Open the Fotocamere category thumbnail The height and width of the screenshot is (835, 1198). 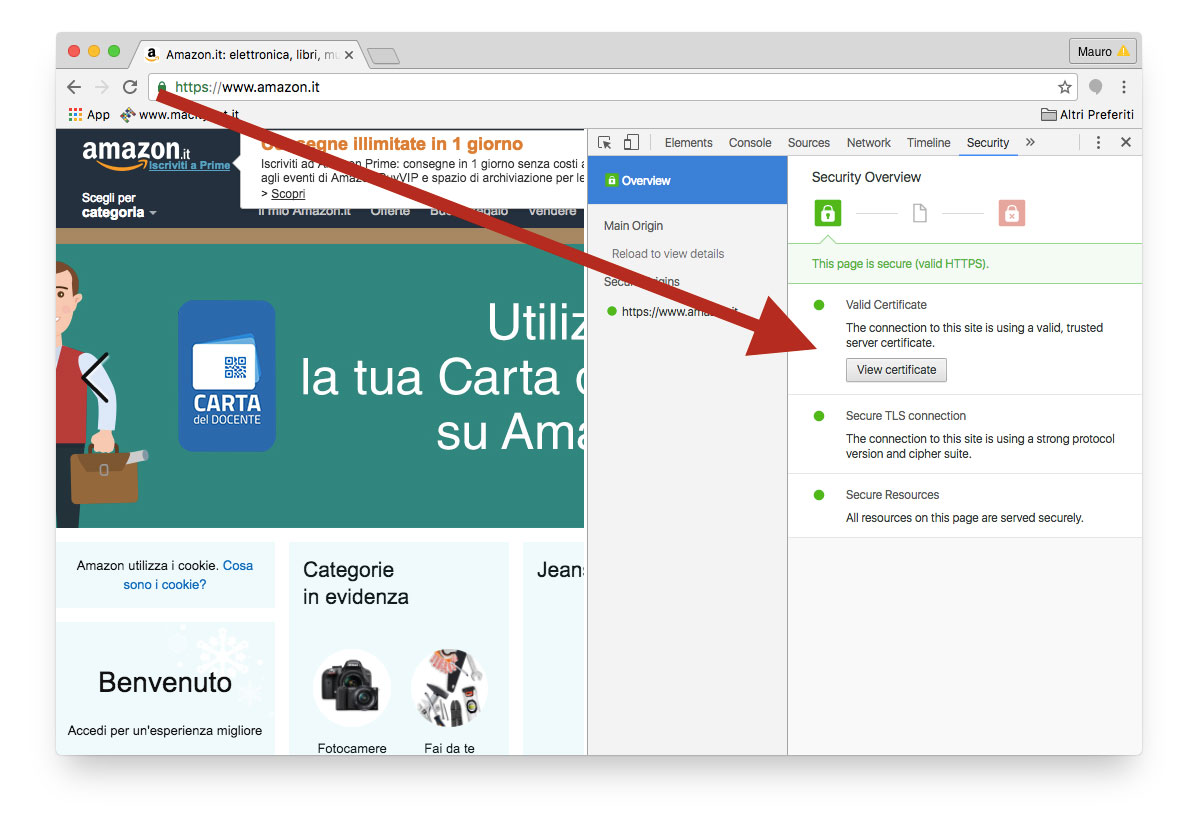352,688
